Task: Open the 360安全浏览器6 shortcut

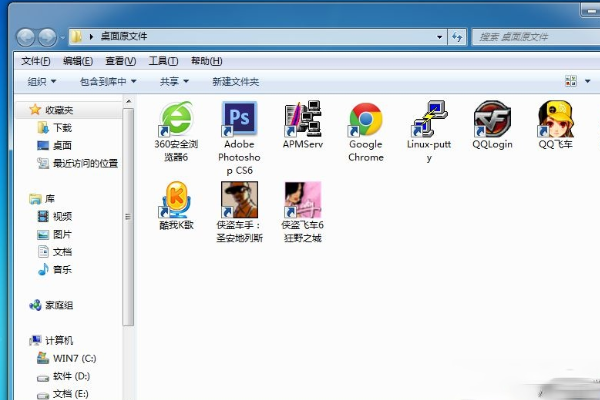Action: pos(176,131)
